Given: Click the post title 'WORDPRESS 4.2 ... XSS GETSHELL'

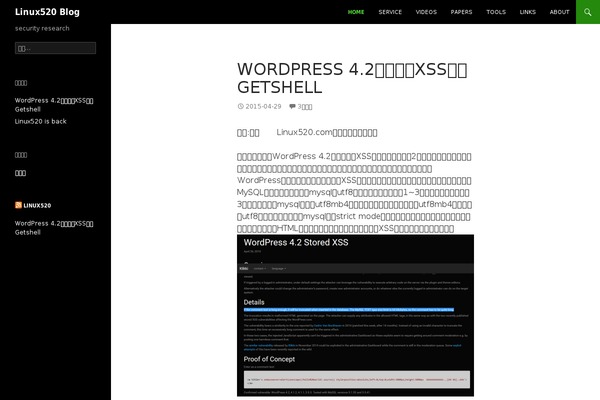Looking at the screenshot, I should point(352,78).
